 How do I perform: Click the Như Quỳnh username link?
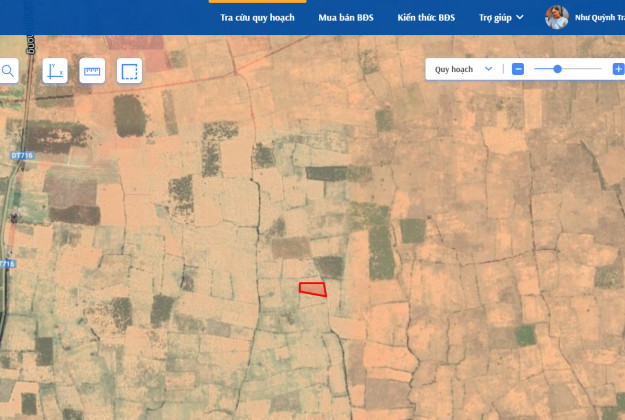(599, 17)
